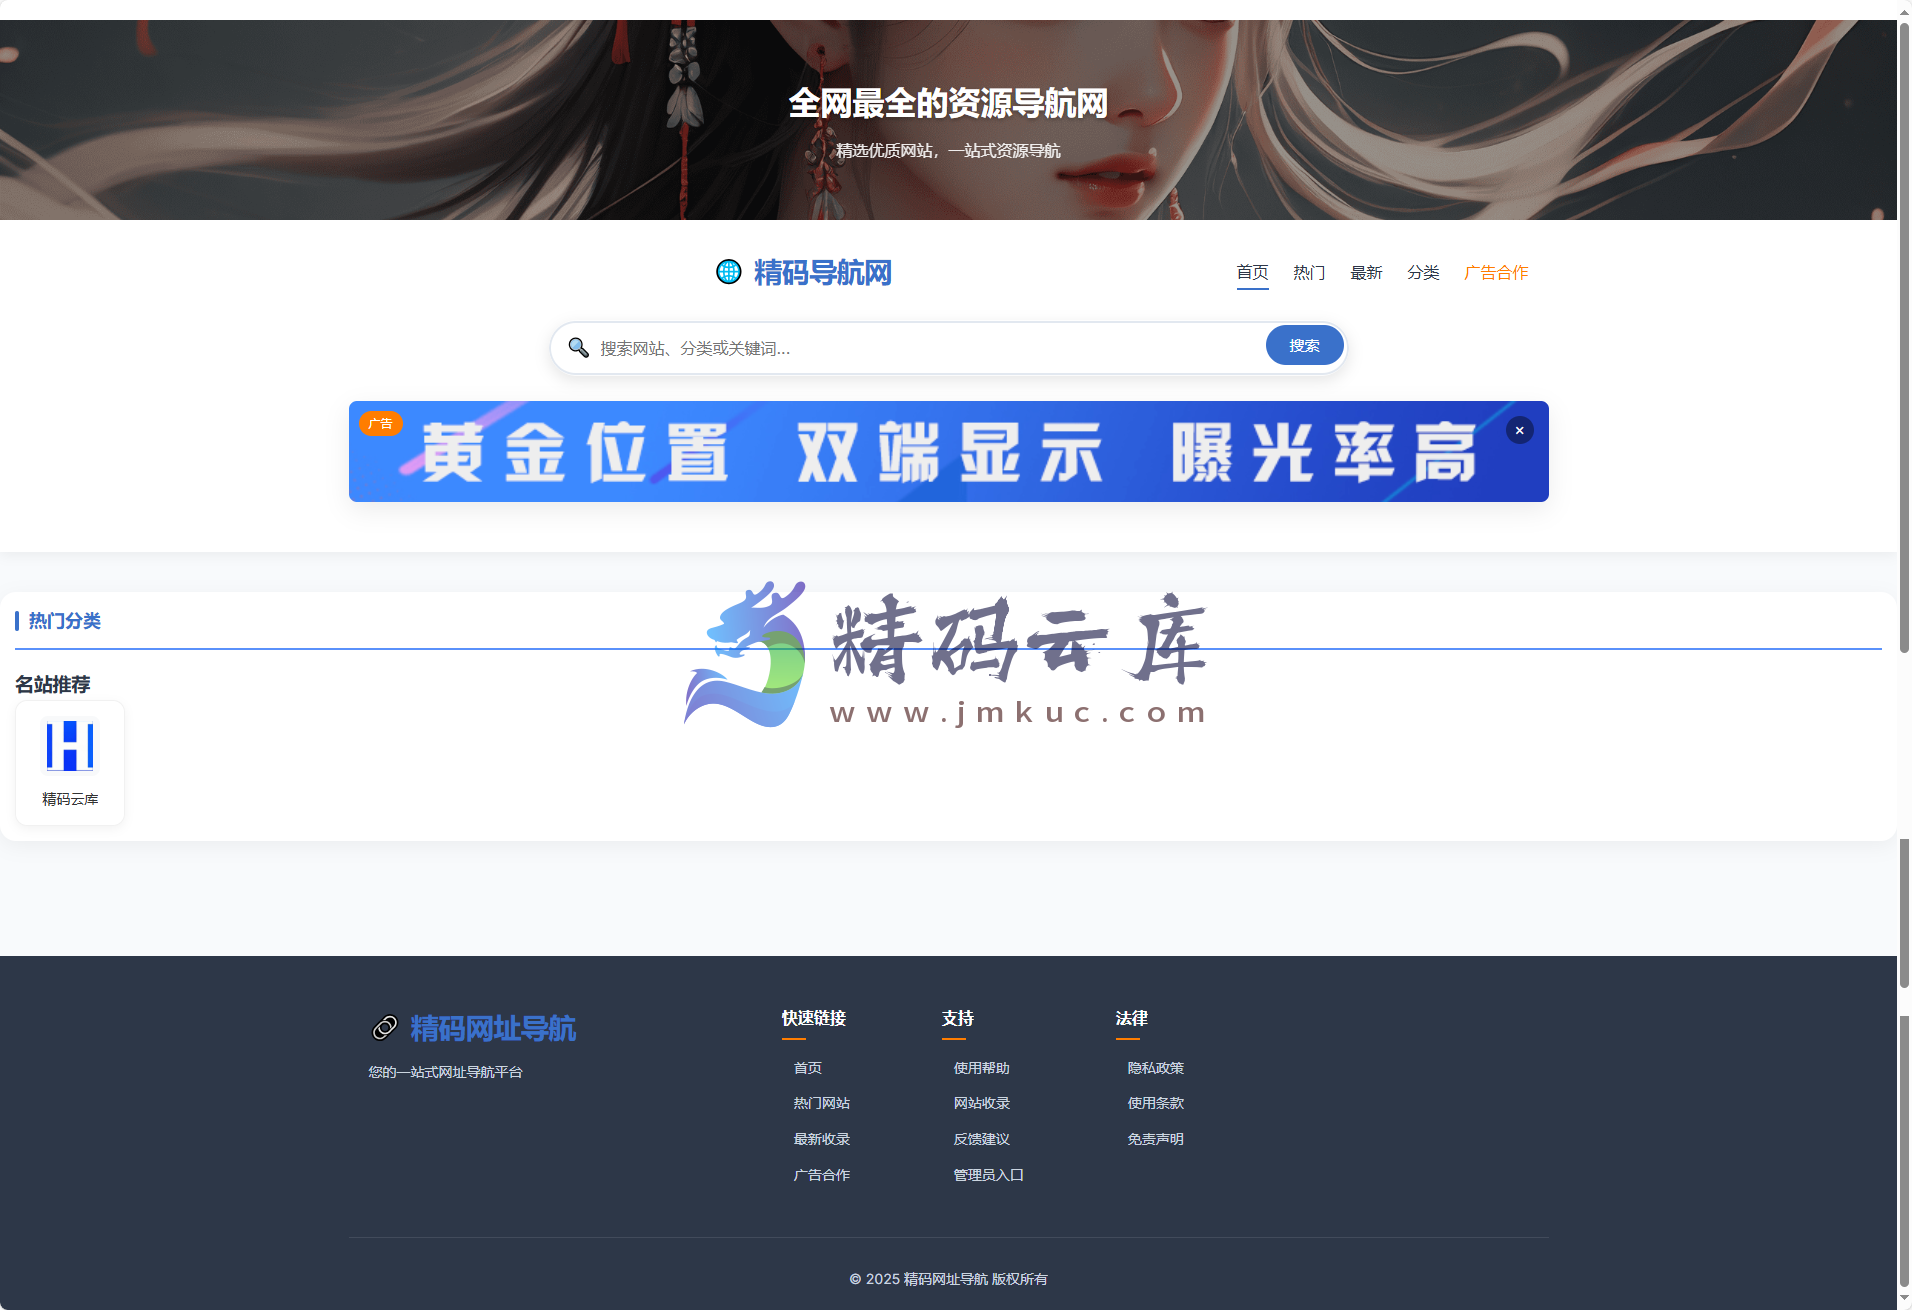The height and width of the screenshot is (1310, 1912).
Task: Click the 名站推荐 category label
Action: pos(53,684)
